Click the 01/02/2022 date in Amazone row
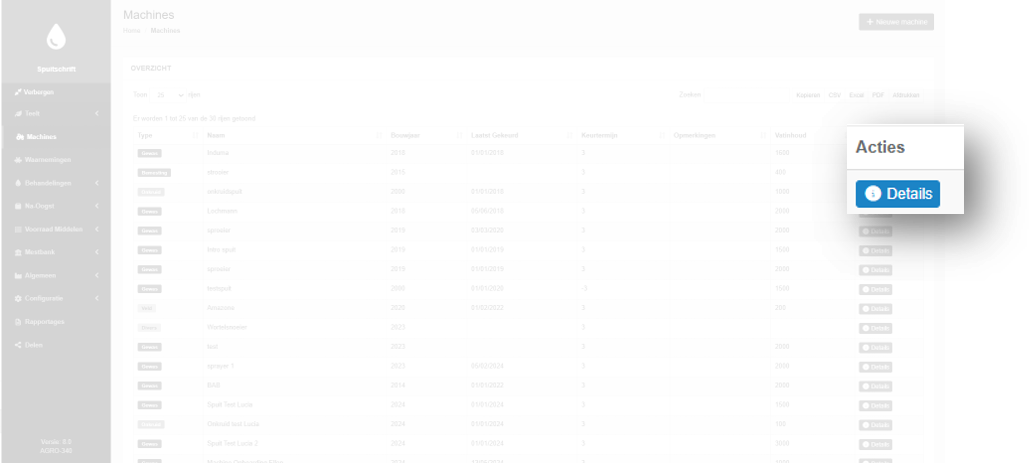 tap(486, 308)
